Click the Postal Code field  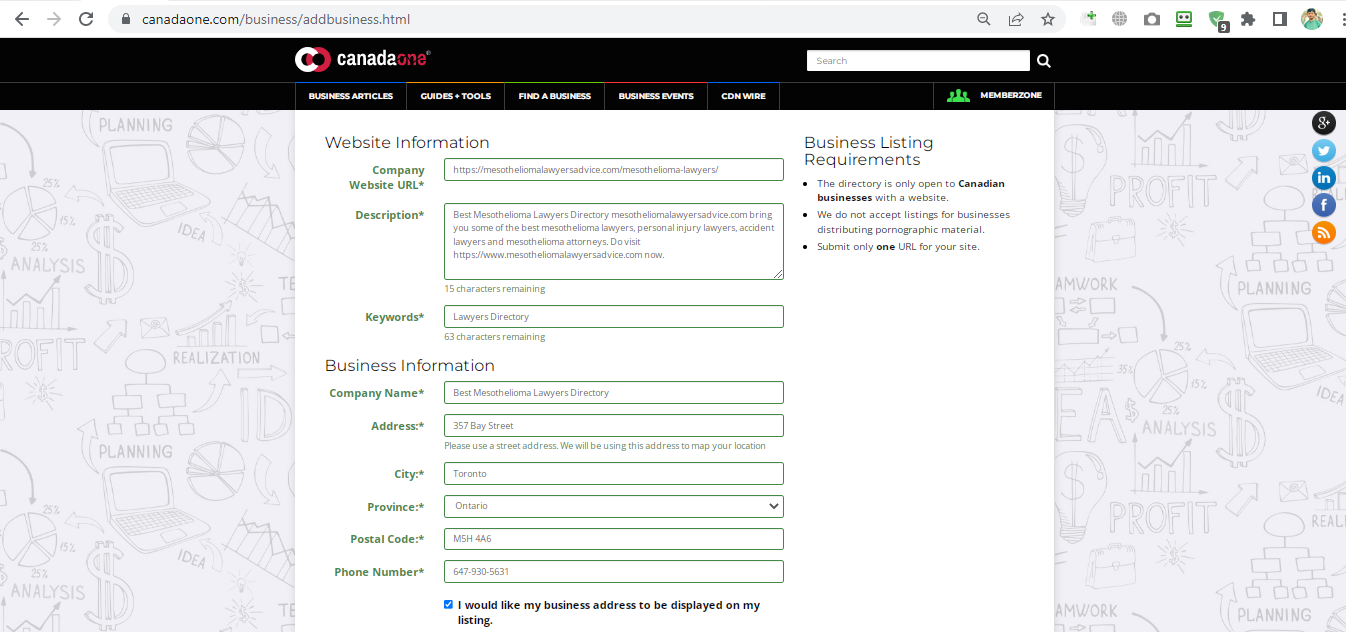click(x=614, y=539)
